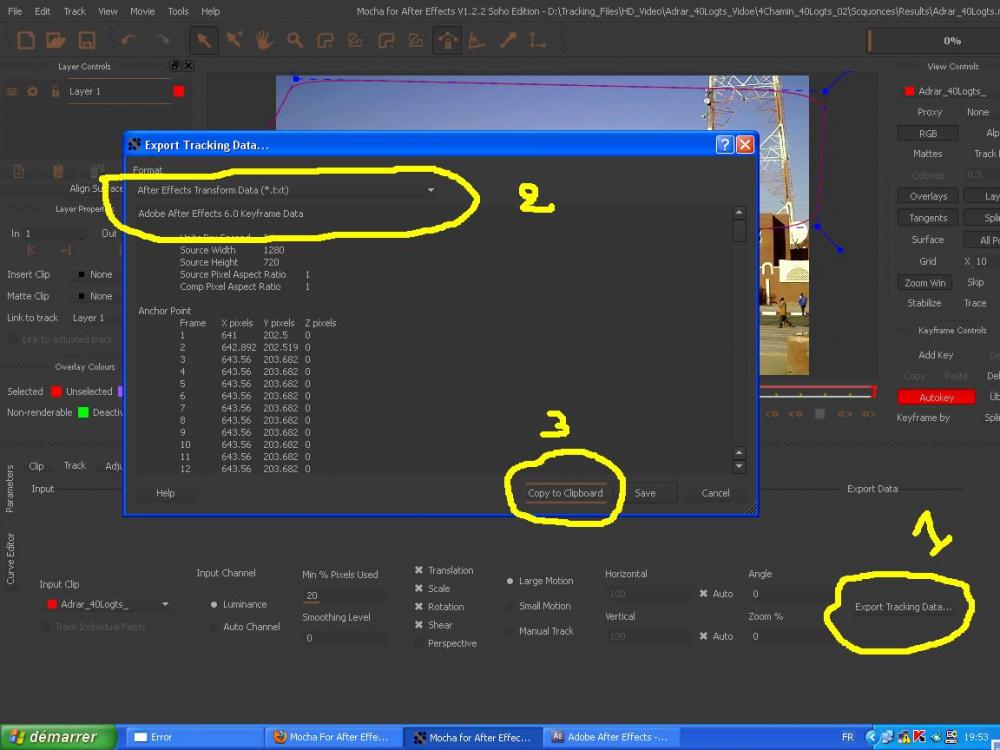Select the Small Motion radio button
The height and width of the screenshot is (750, 1000).
(x=510, y=606)
